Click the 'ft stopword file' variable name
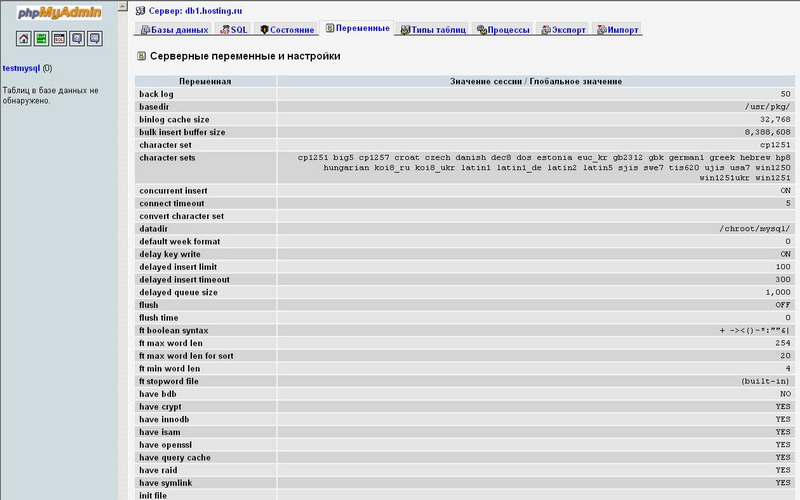Screen dimensions: 800x500 click(169, 382)
